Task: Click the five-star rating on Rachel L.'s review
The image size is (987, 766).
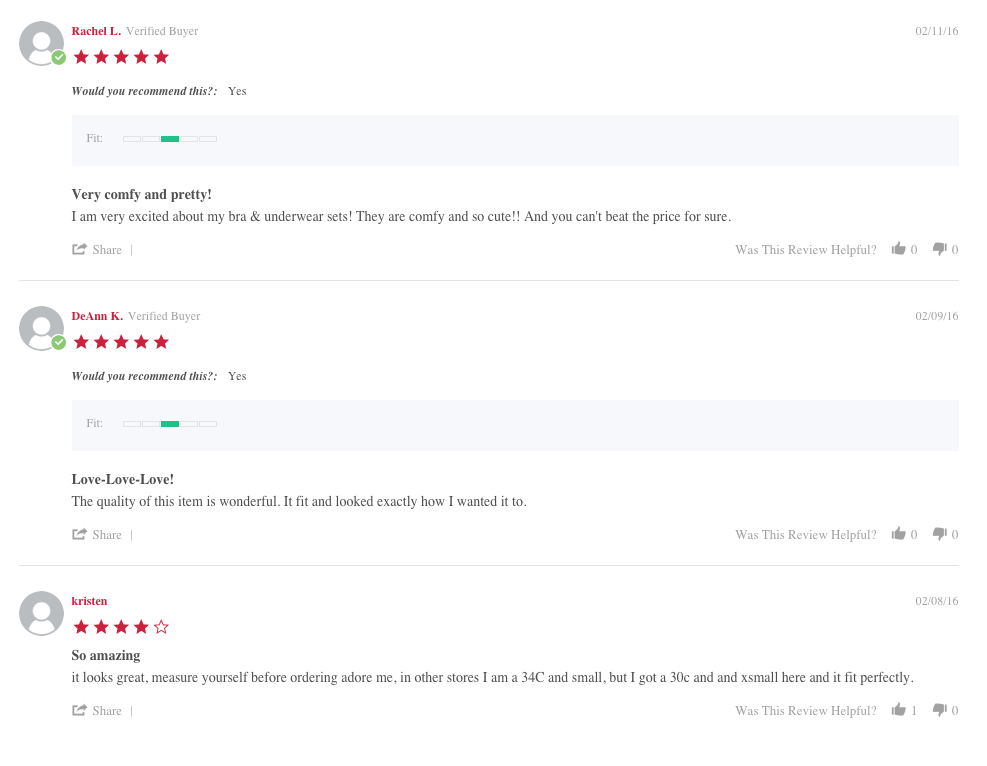Action: (121, 57)
